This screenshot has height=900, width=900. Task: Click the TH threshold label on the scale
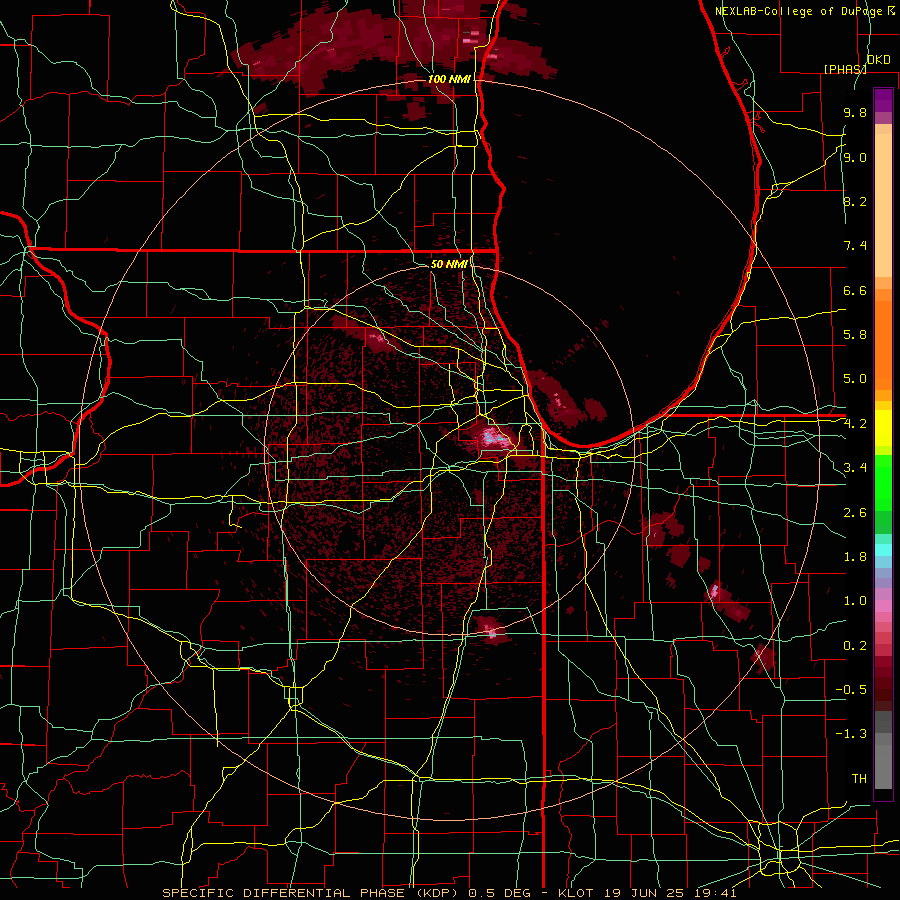pos(859,779)
